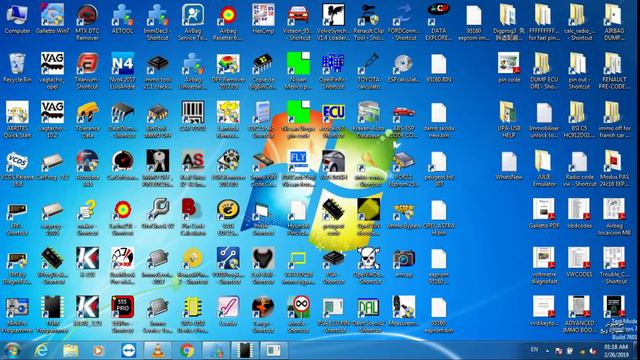This screenshot has height=360, width=640.
Task: Open the FLY software icon
Action: (x=298, y=168)
